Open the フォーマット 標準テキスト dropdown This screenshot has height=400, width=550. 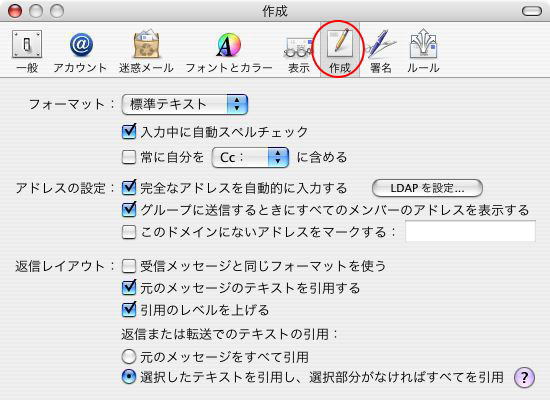point(185,104)
